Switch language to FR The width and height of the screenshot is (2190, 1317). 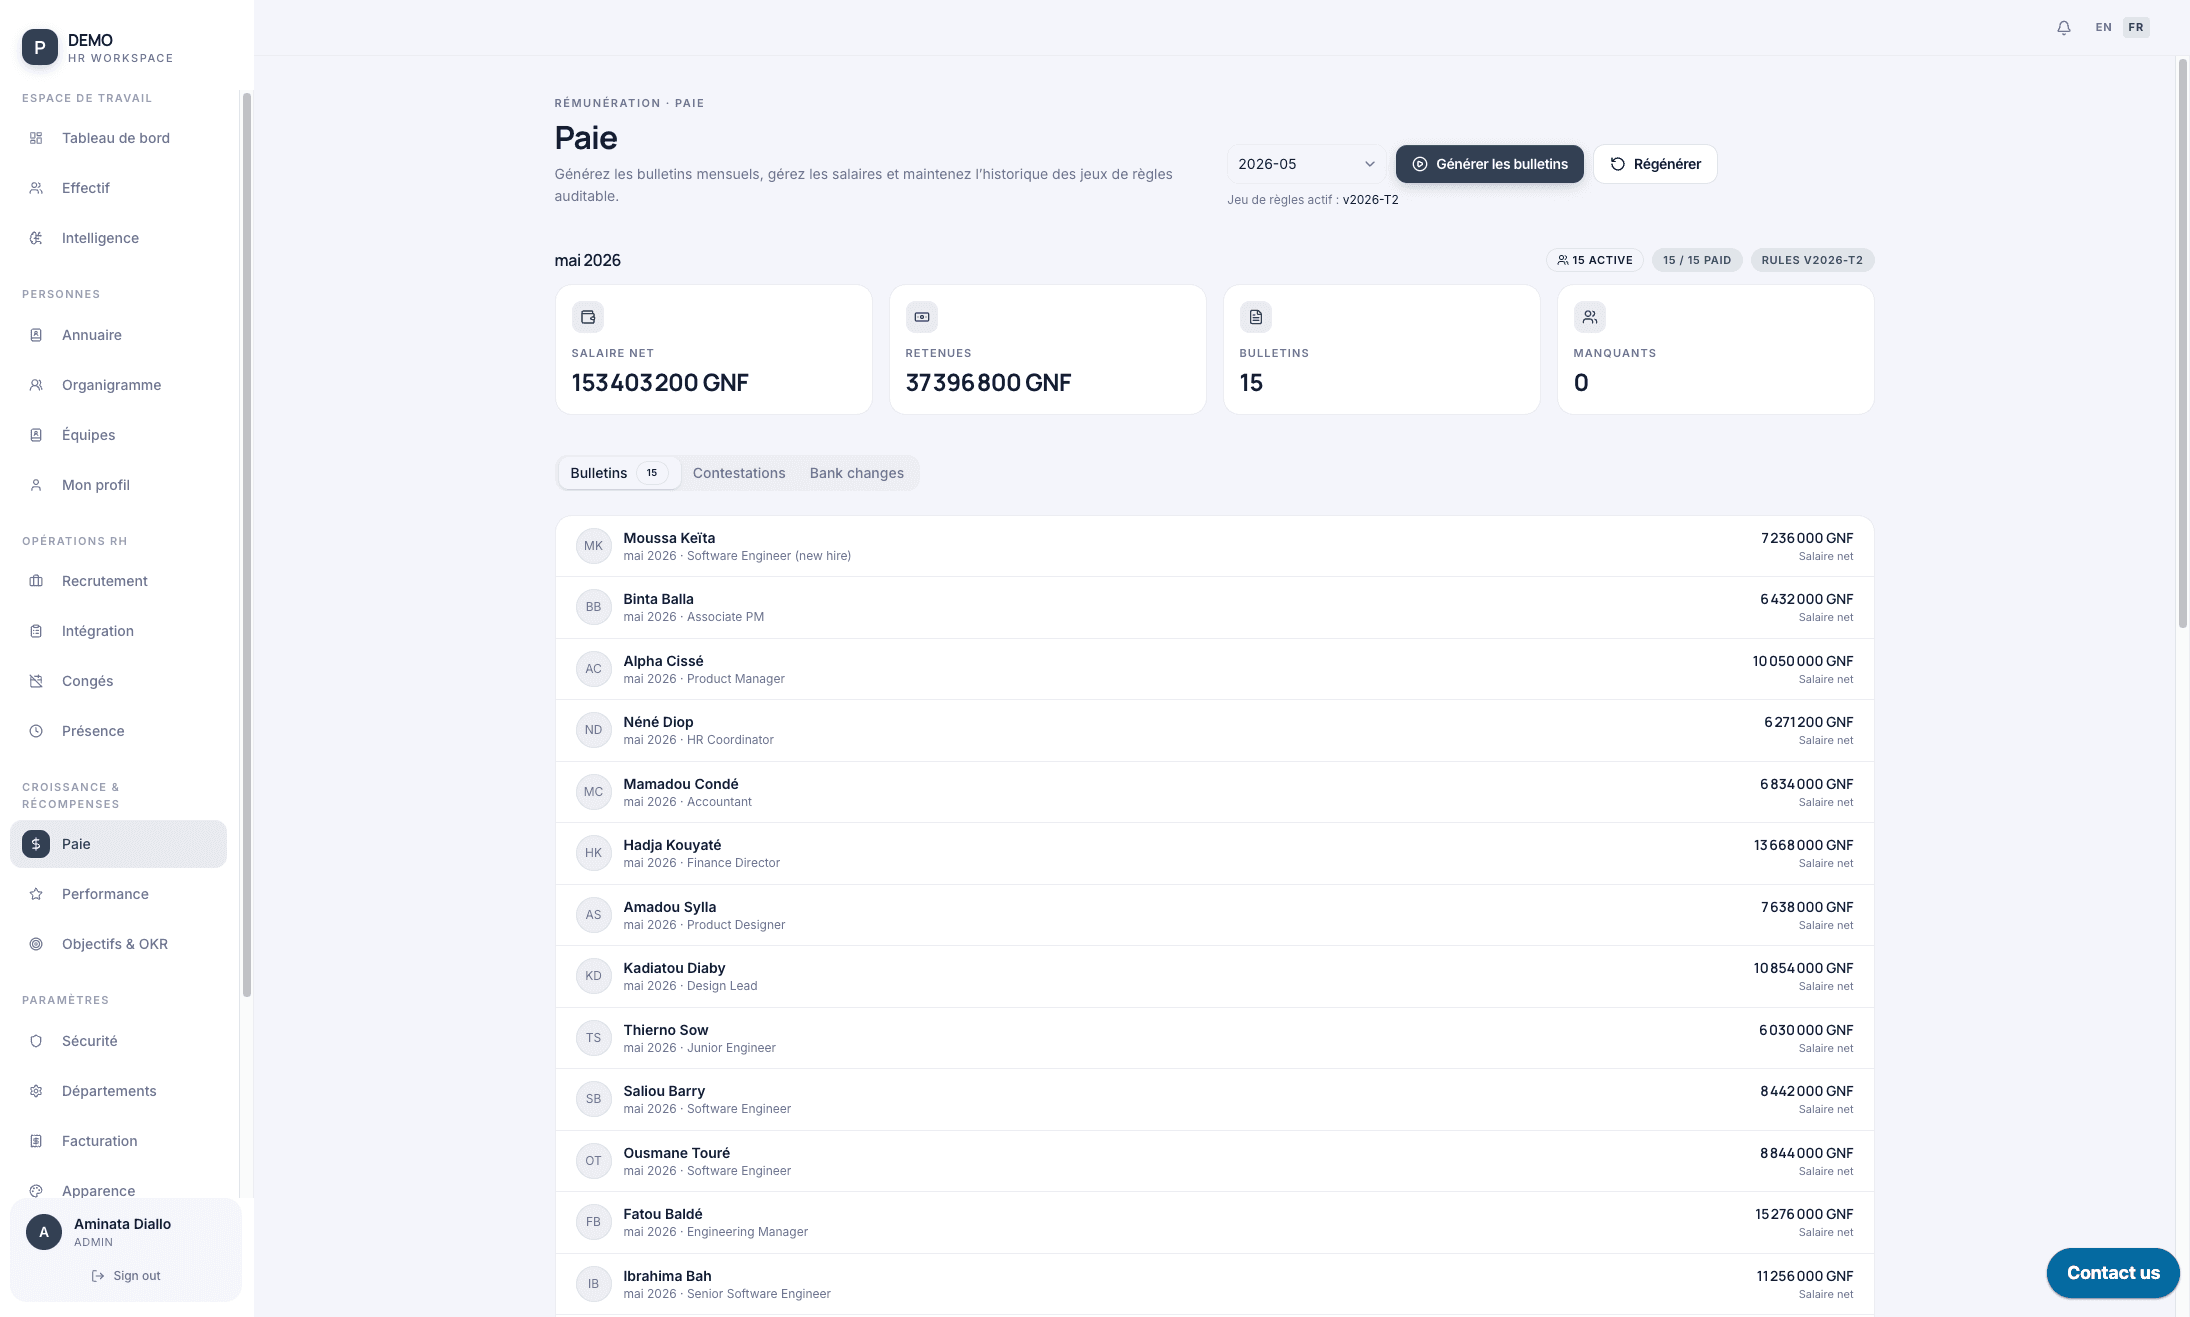(x=2136, y=28)
